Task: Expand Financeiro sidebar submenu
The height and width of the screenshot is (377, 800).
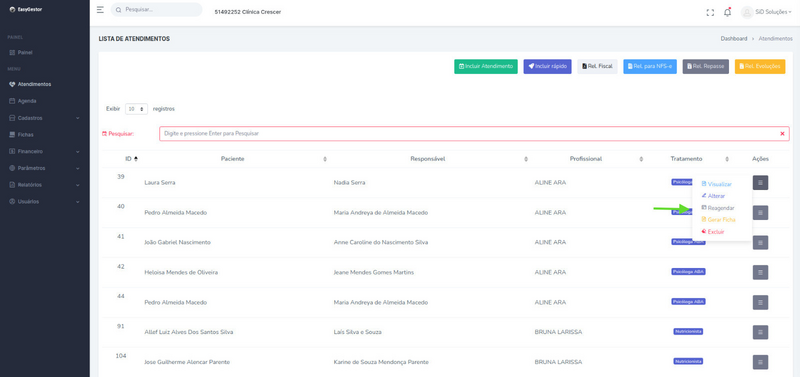Action: click(45, 152)
